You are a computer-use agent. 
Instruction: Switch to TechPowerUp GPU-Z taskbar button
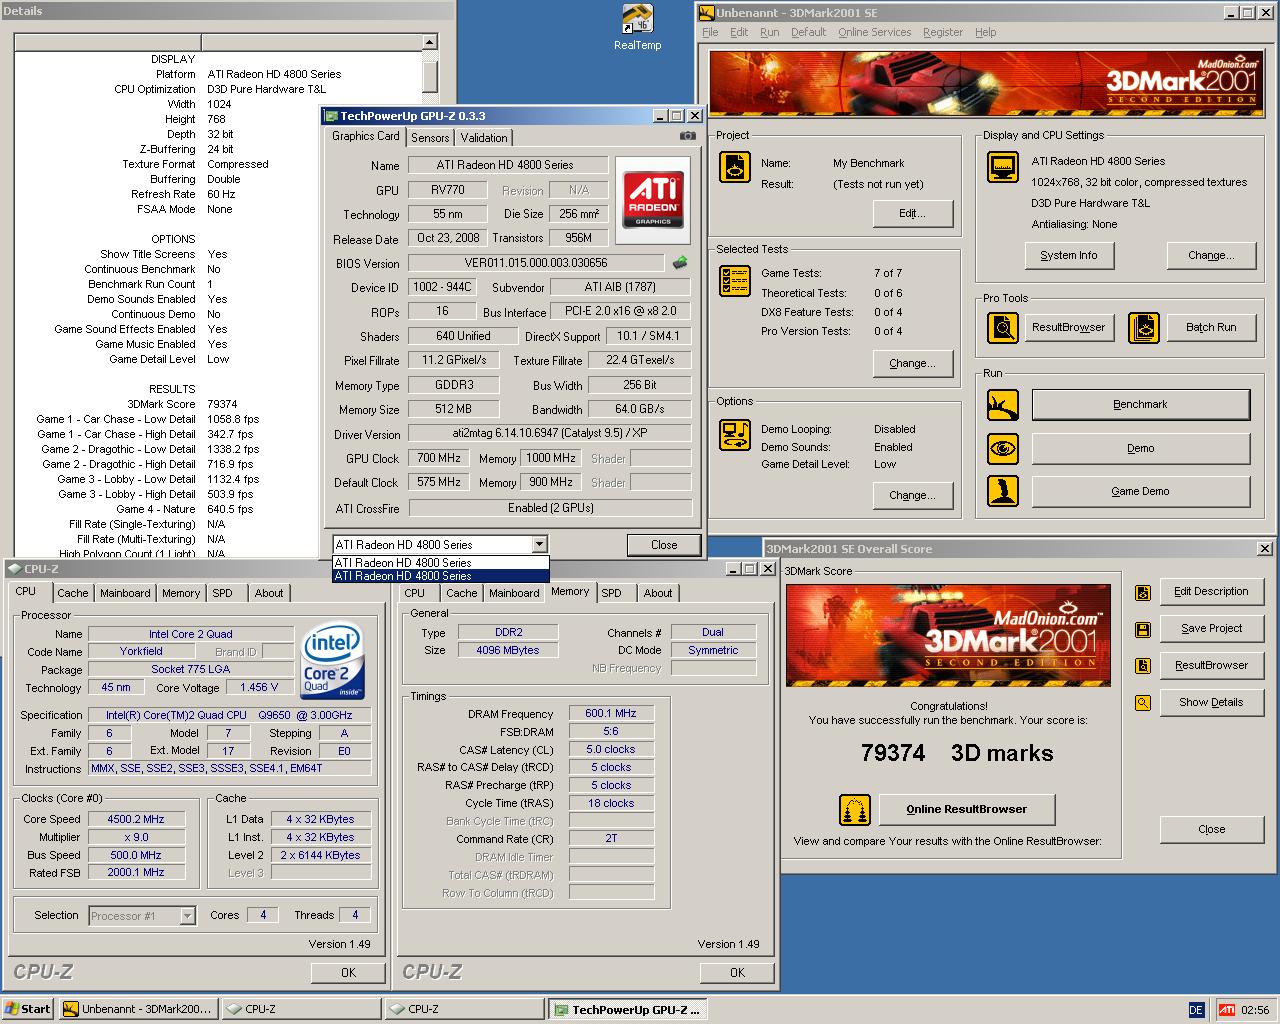(x=628, y=1009)
